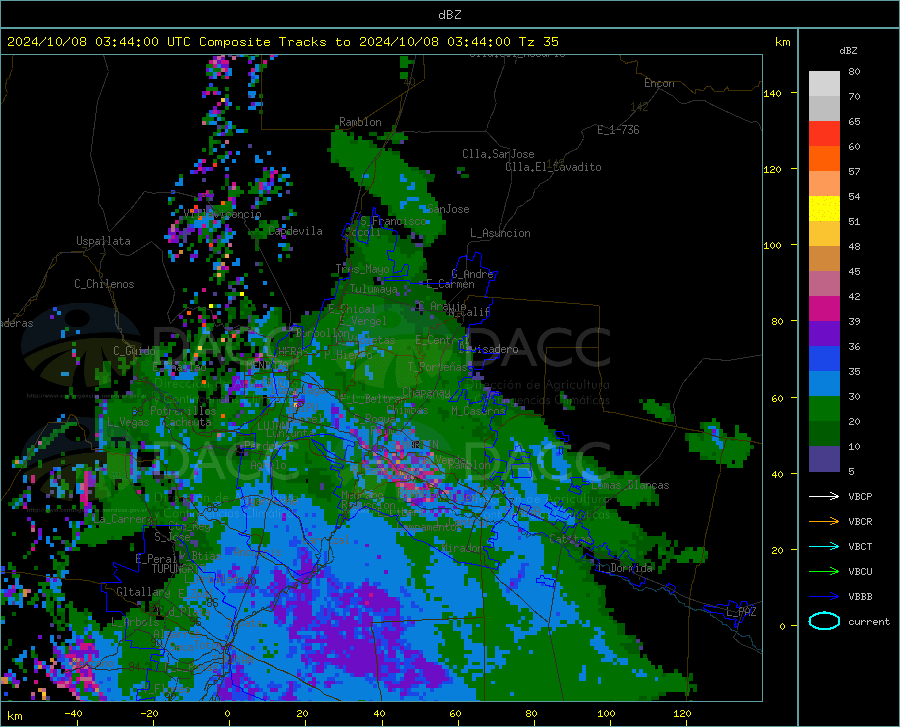The height and width of the screenshot is (727, 900).
Task: Click the 'Gltallary' map label
Action: tap(143, 592)
